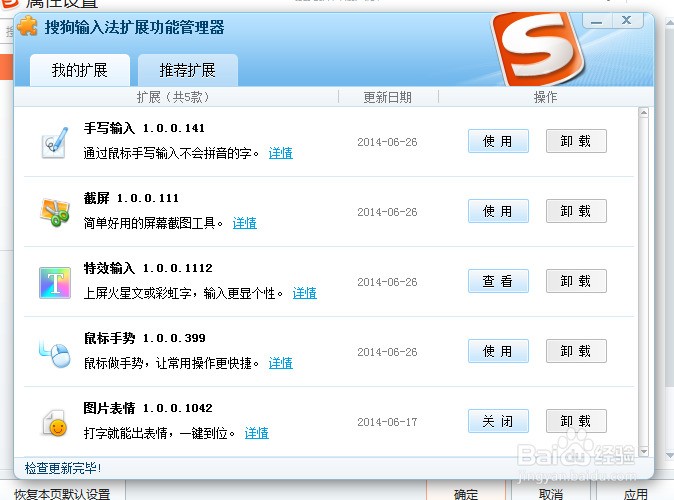Click 取消 in the properties window
Screen dimensions: 674x500
pyautogui.click(x=551, y=494)
